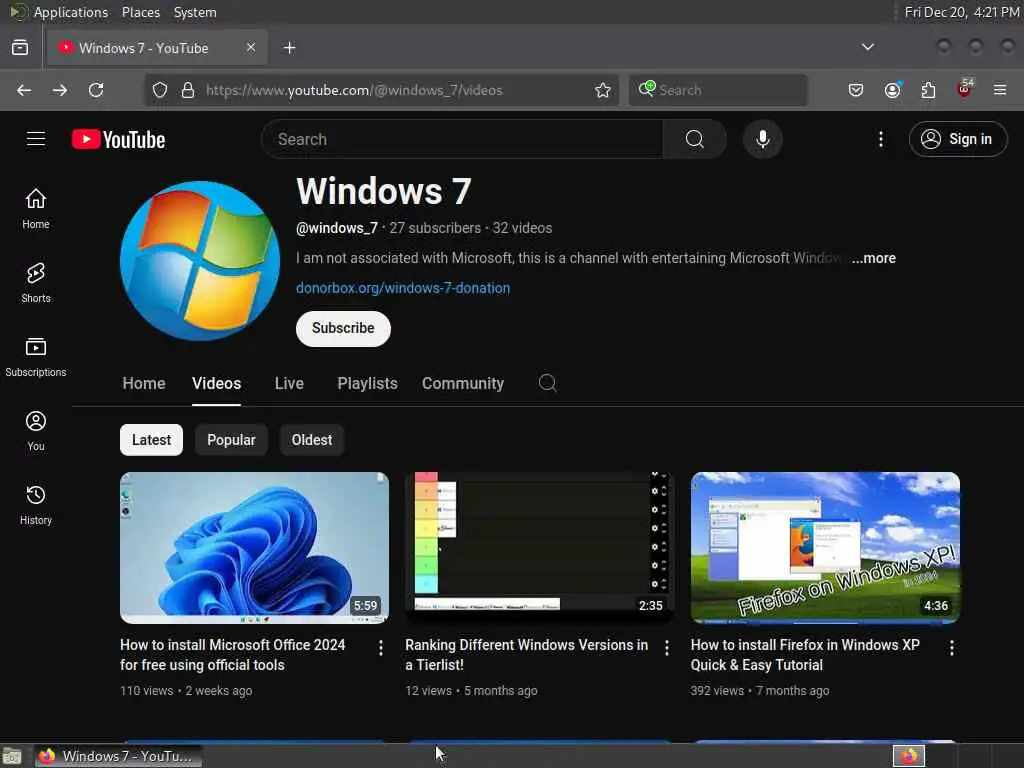
Task: Open History in the sidebar
Action: pyautogui.click(x=36, y=505)
